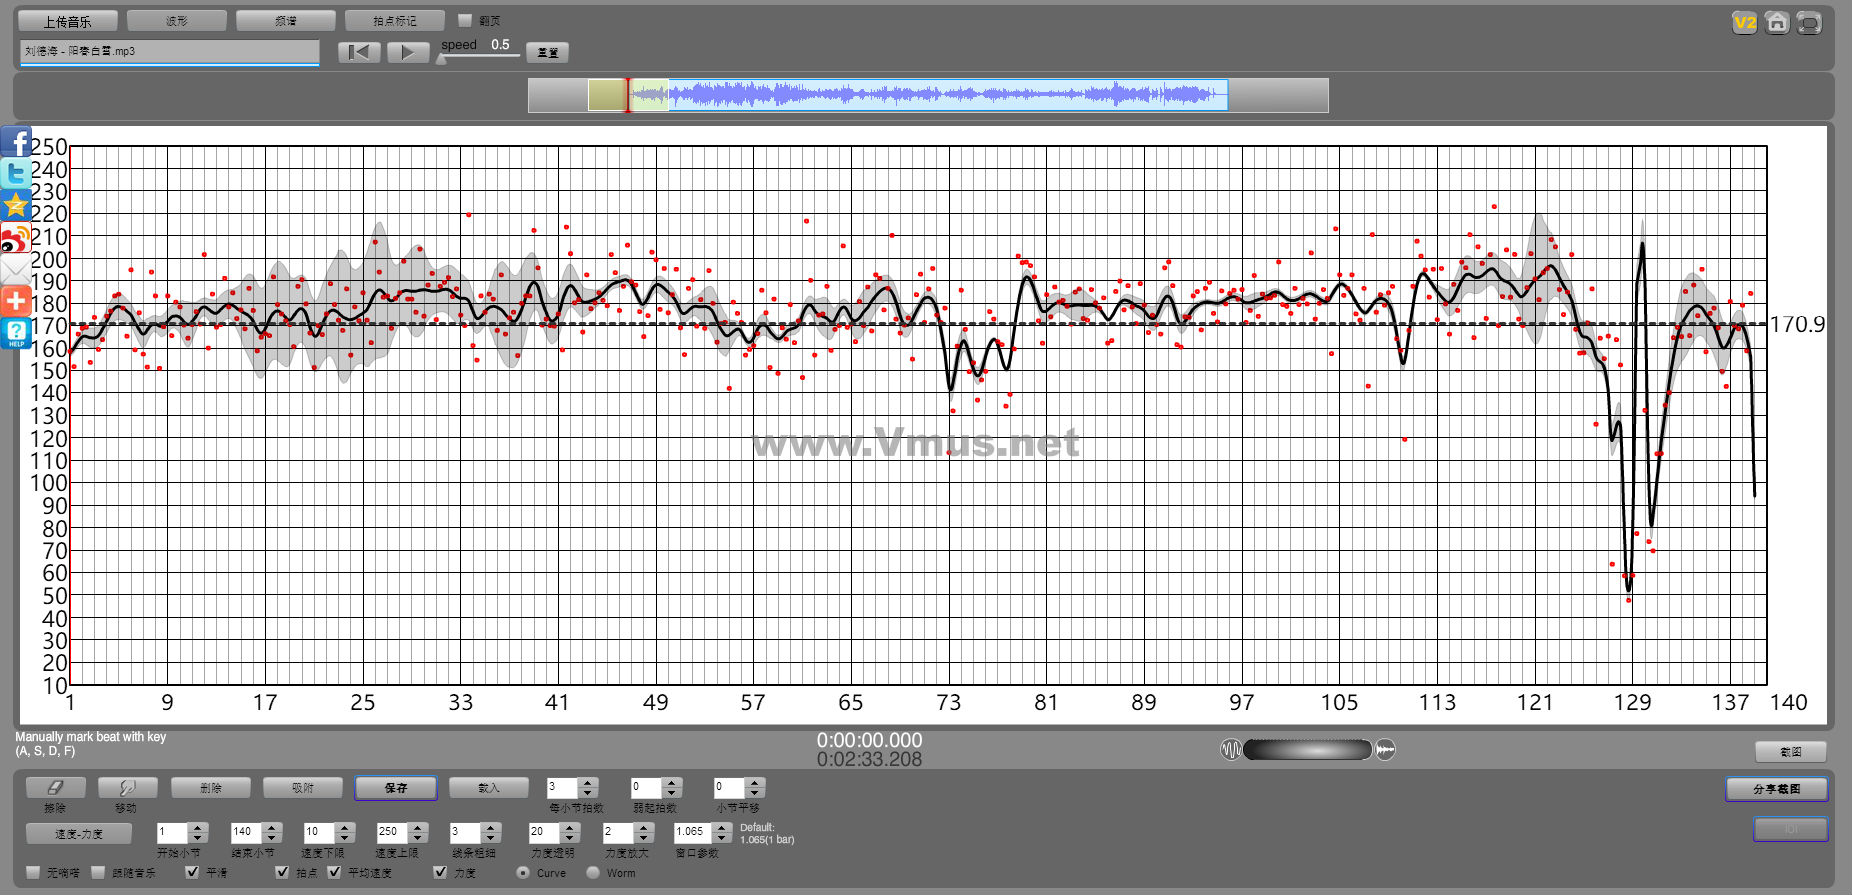Click the 上传音乐 upload music button
This screenshot has height=895, width=1852.
coord(67,21)
